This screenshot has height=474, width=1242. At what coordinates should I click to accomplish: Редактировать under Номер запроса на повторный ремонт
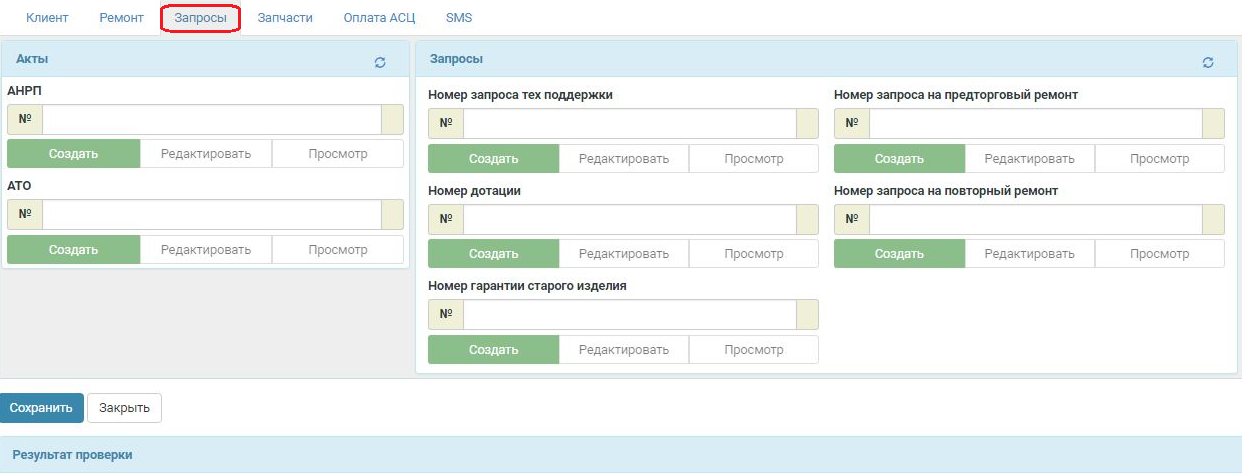point(1030,254)
